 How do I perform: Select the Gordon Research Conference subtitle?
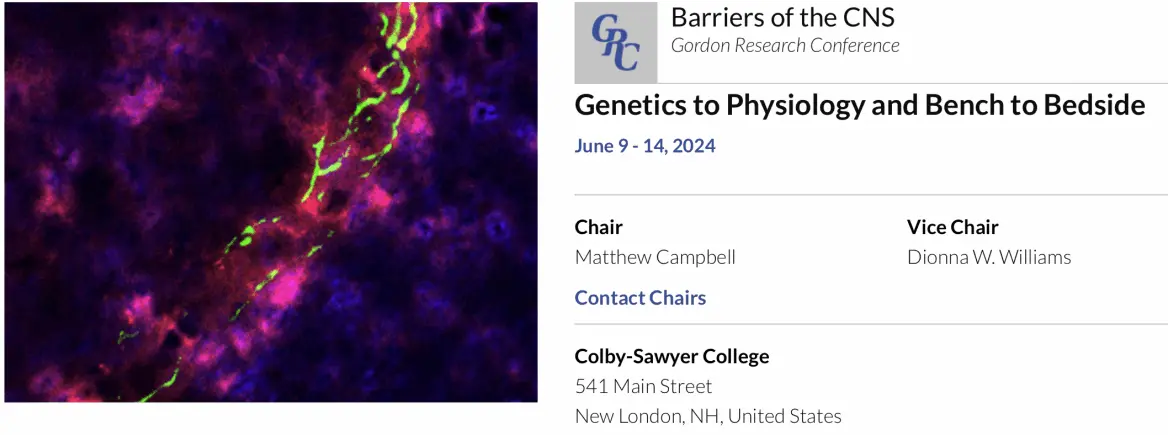click(785, 45)
